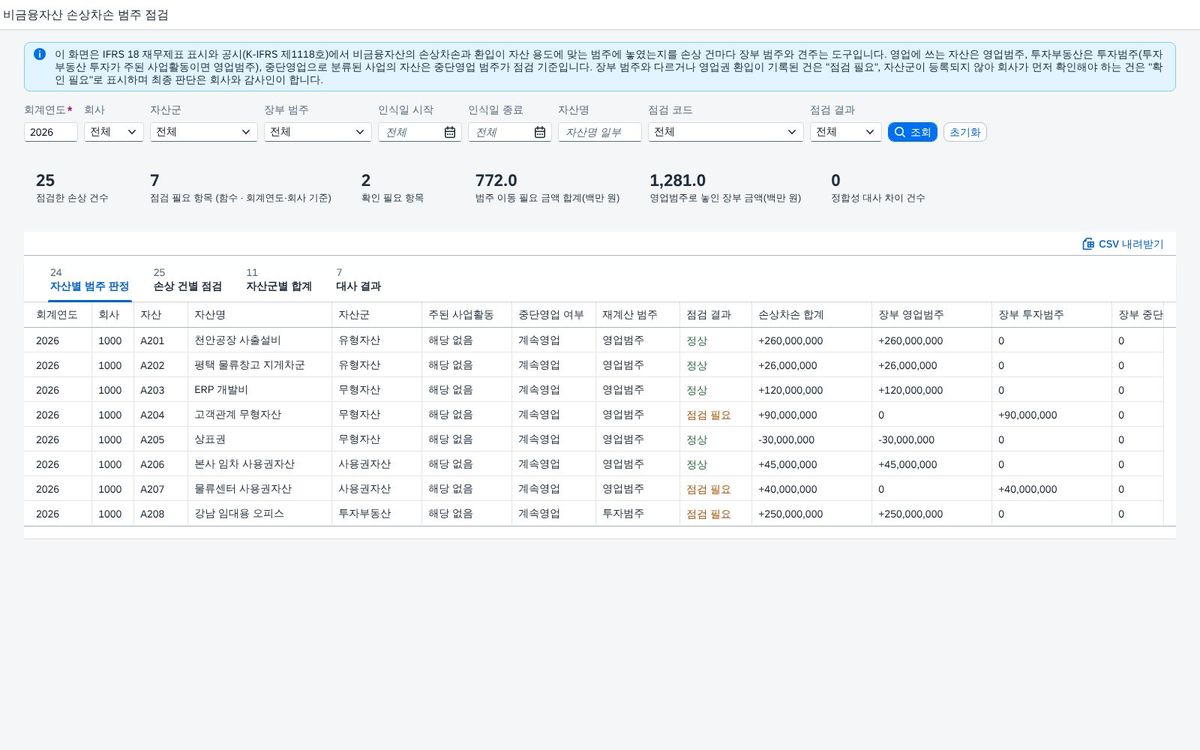Image resolution: width=1200 pixels, height=750 pixels.
Task: Click the 회계연도 column header
Action: coord(57,315)
